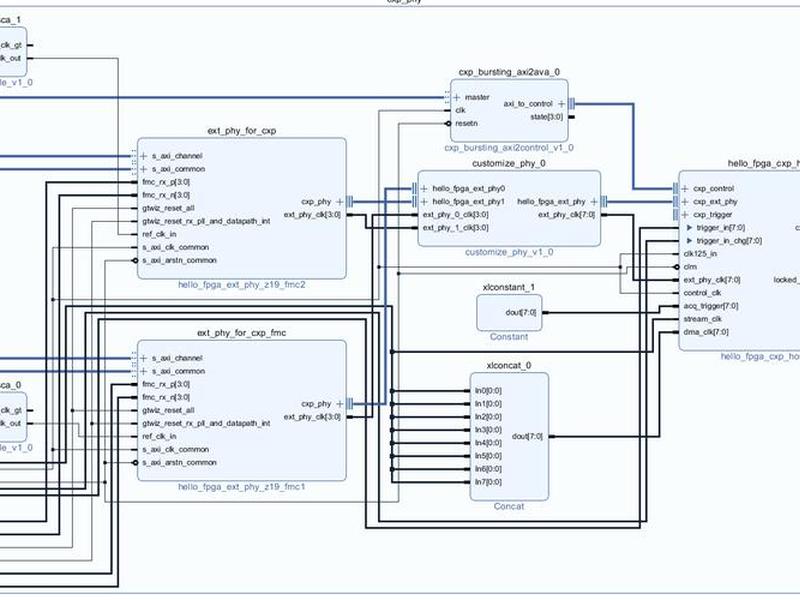Image resolution: width=800 pixels, height=600 pixels.
Task: Click the Concat label under xlconcat_0
Action: (x=509, y=506)
